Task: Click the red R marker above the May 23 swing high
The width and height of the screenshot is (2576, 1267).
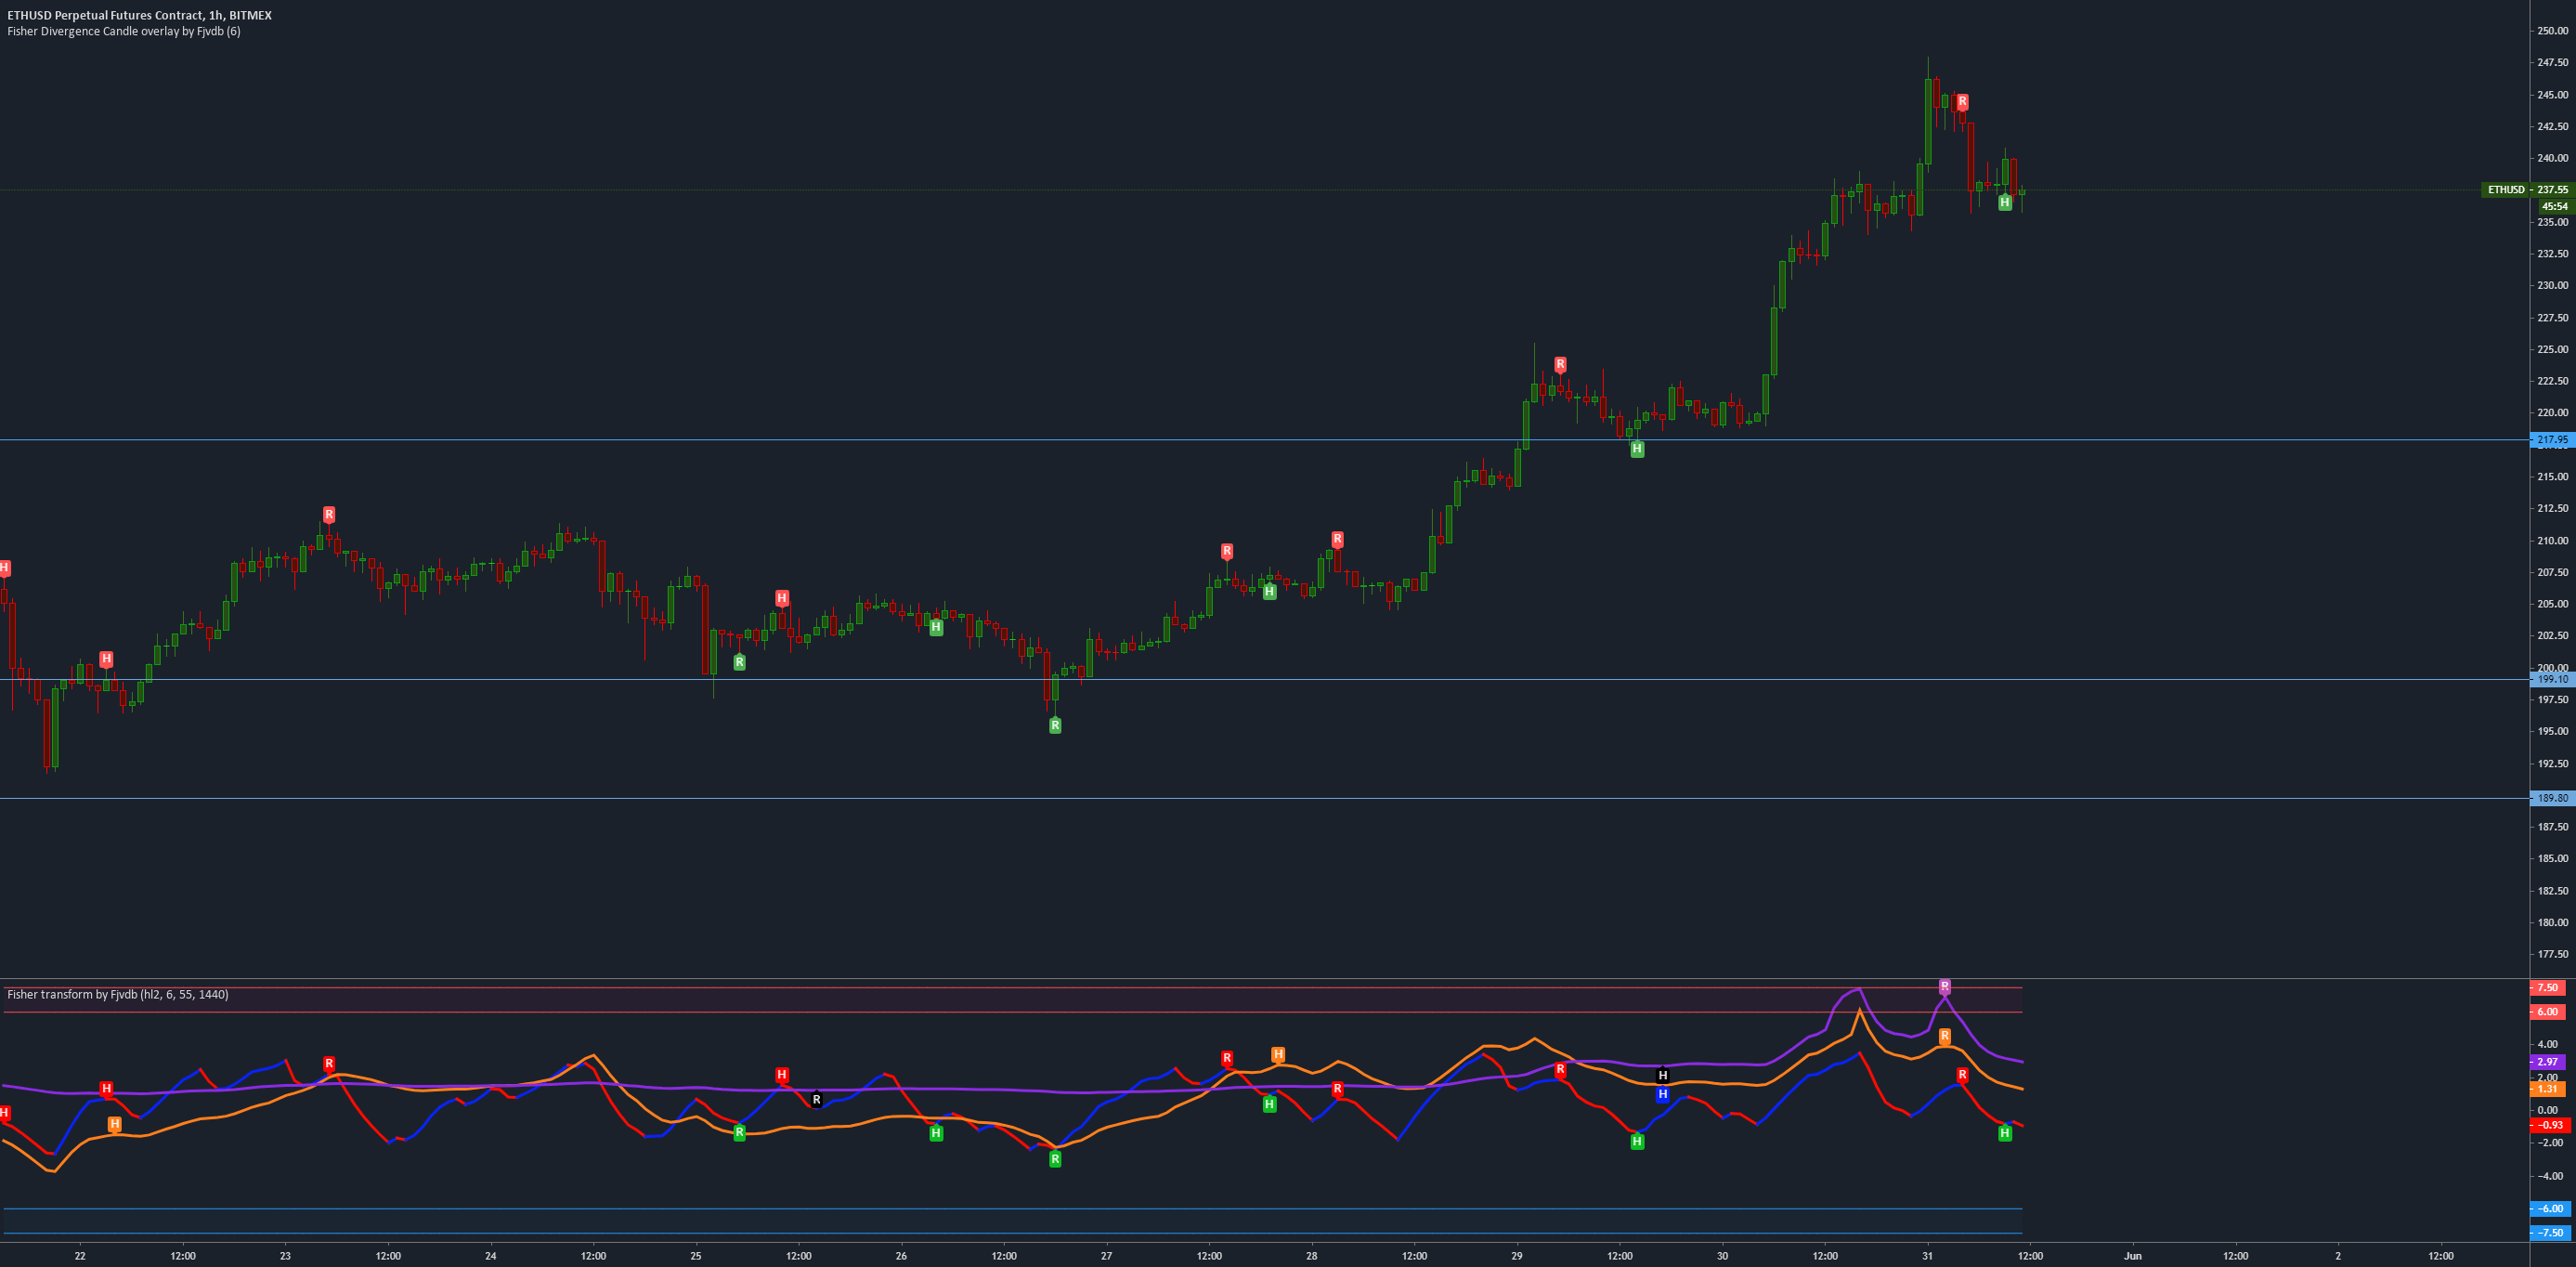Action: tap(329, 515)
